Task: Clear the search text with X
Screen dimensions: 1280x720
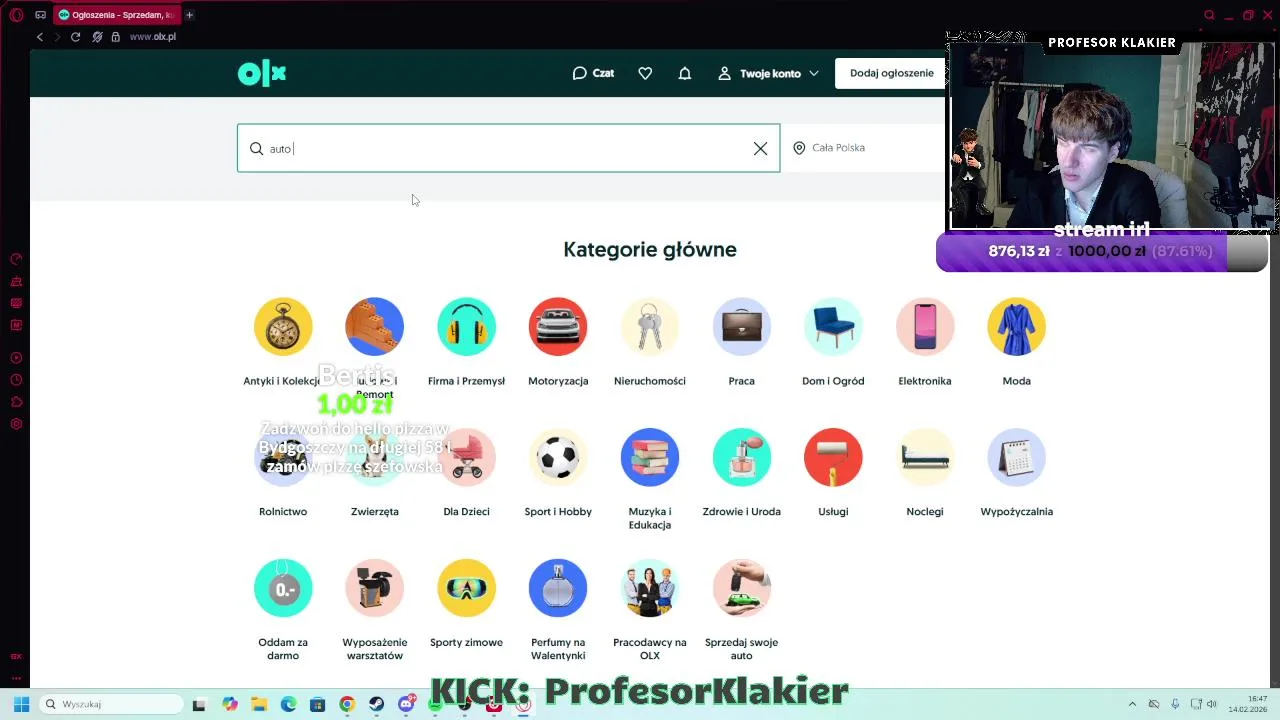Action: (760, 149)
